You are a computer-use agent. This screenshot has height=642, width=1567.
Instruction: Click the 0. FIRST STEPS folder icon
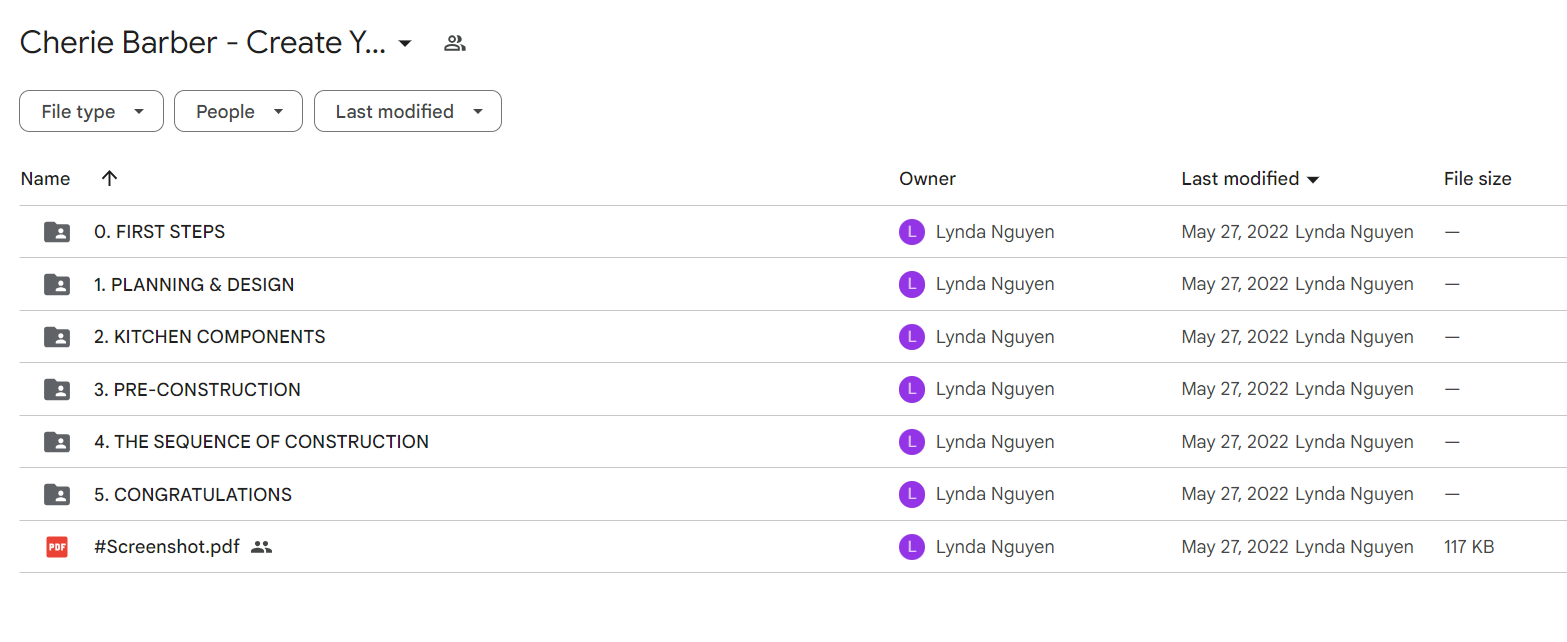point(57,232)
